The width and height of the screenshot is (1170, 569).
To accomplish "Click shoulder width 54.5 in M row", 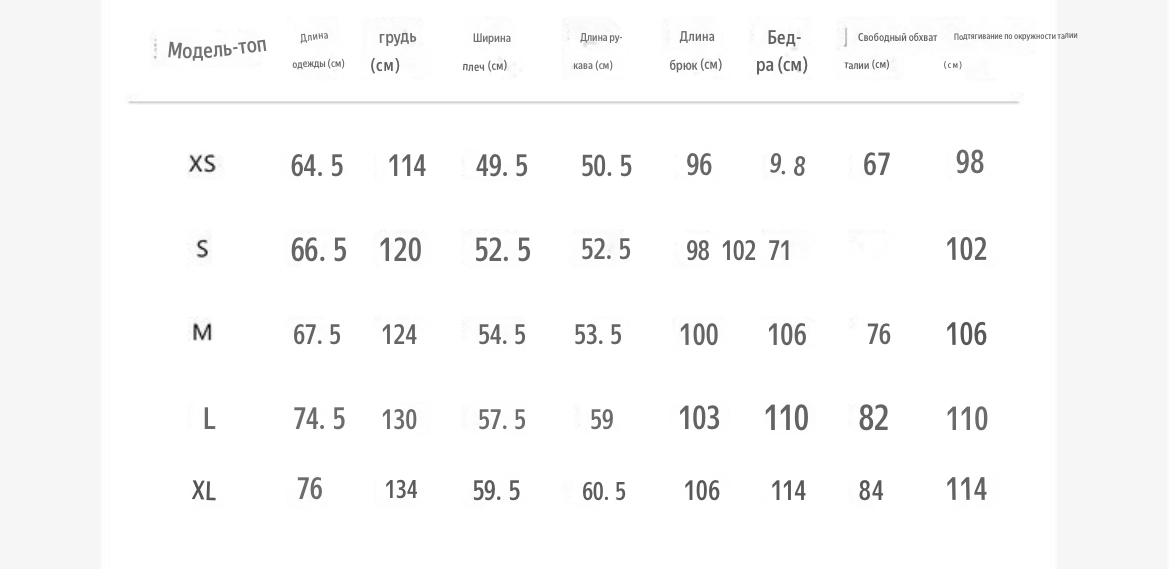I will (x=501, y=335).
